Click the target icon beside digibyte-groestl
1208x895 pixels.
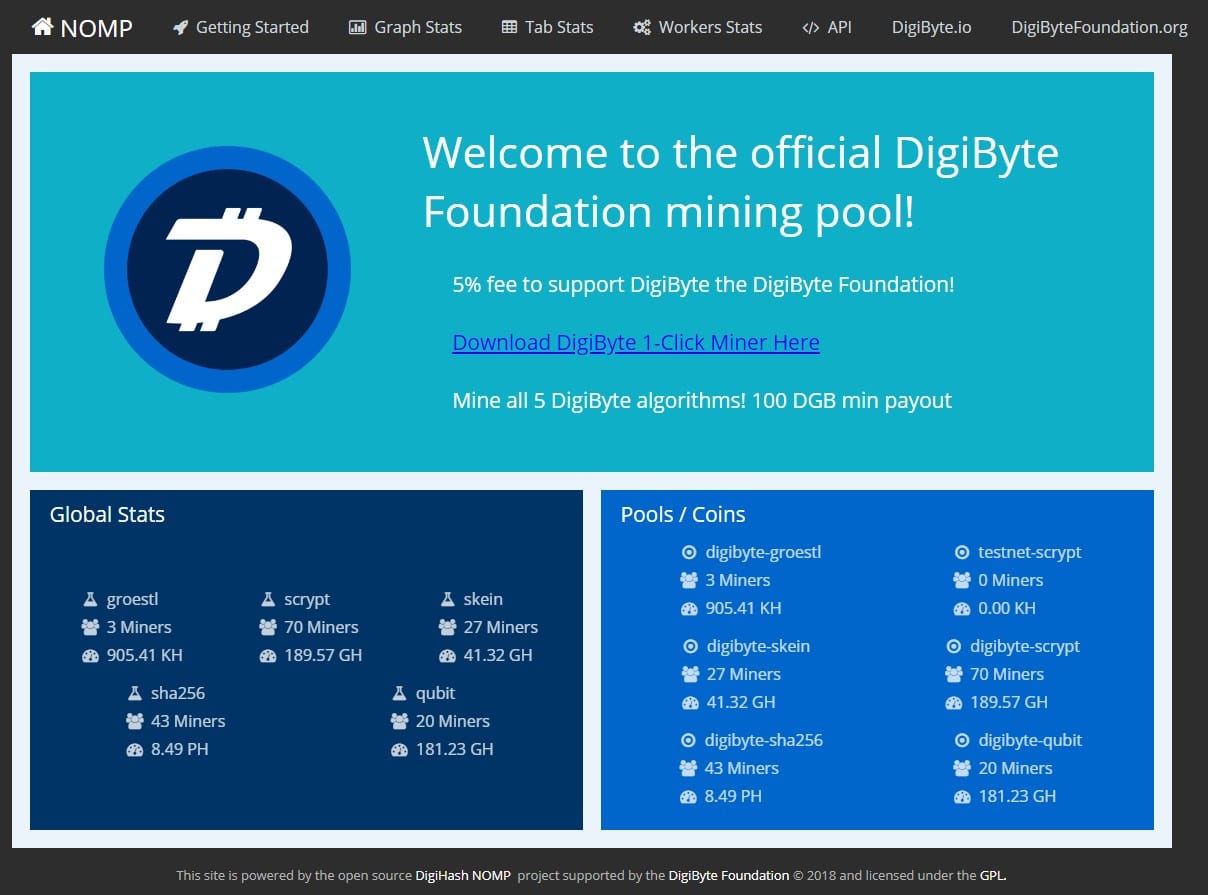click(688, 553)
